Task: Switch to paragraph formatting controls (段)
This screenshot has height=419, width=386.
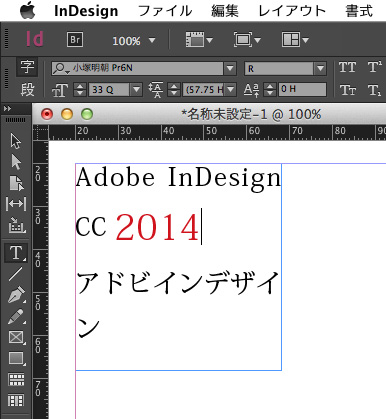Action: coord(27,89)
